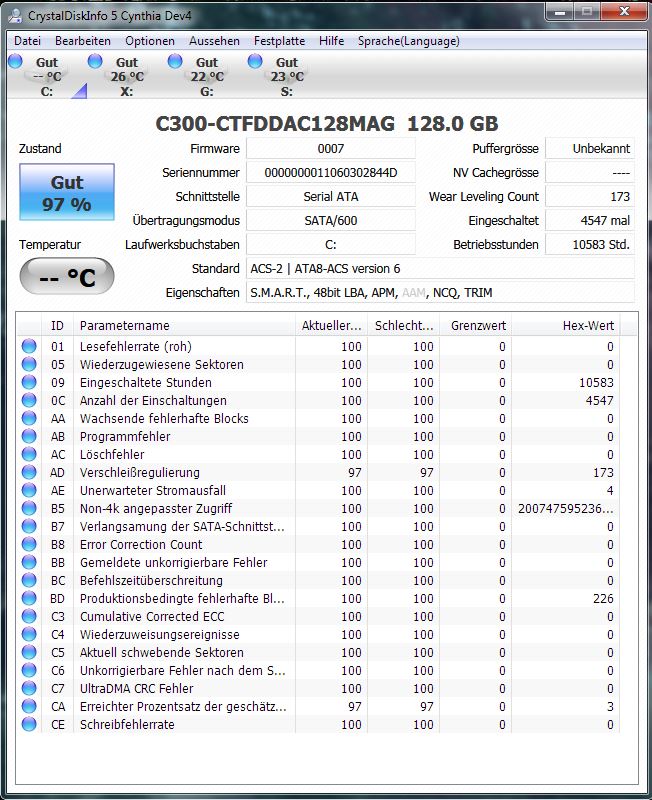Click the Grenzwert column header
The width and height of the screenshot is (652, 800).
[475, 326]
